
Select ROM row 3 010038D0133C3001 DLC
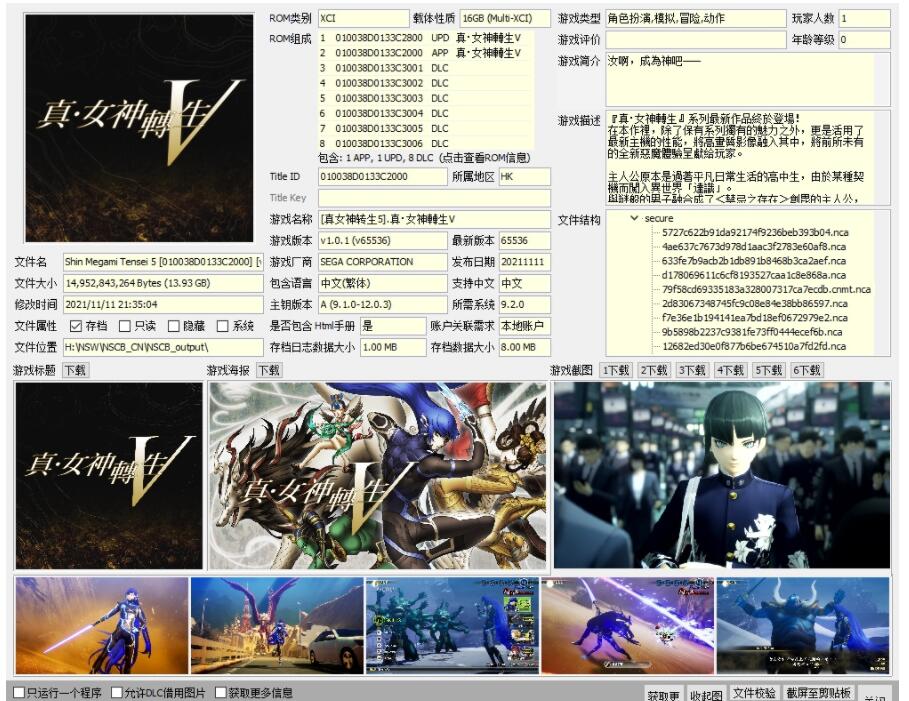(424, 68)
